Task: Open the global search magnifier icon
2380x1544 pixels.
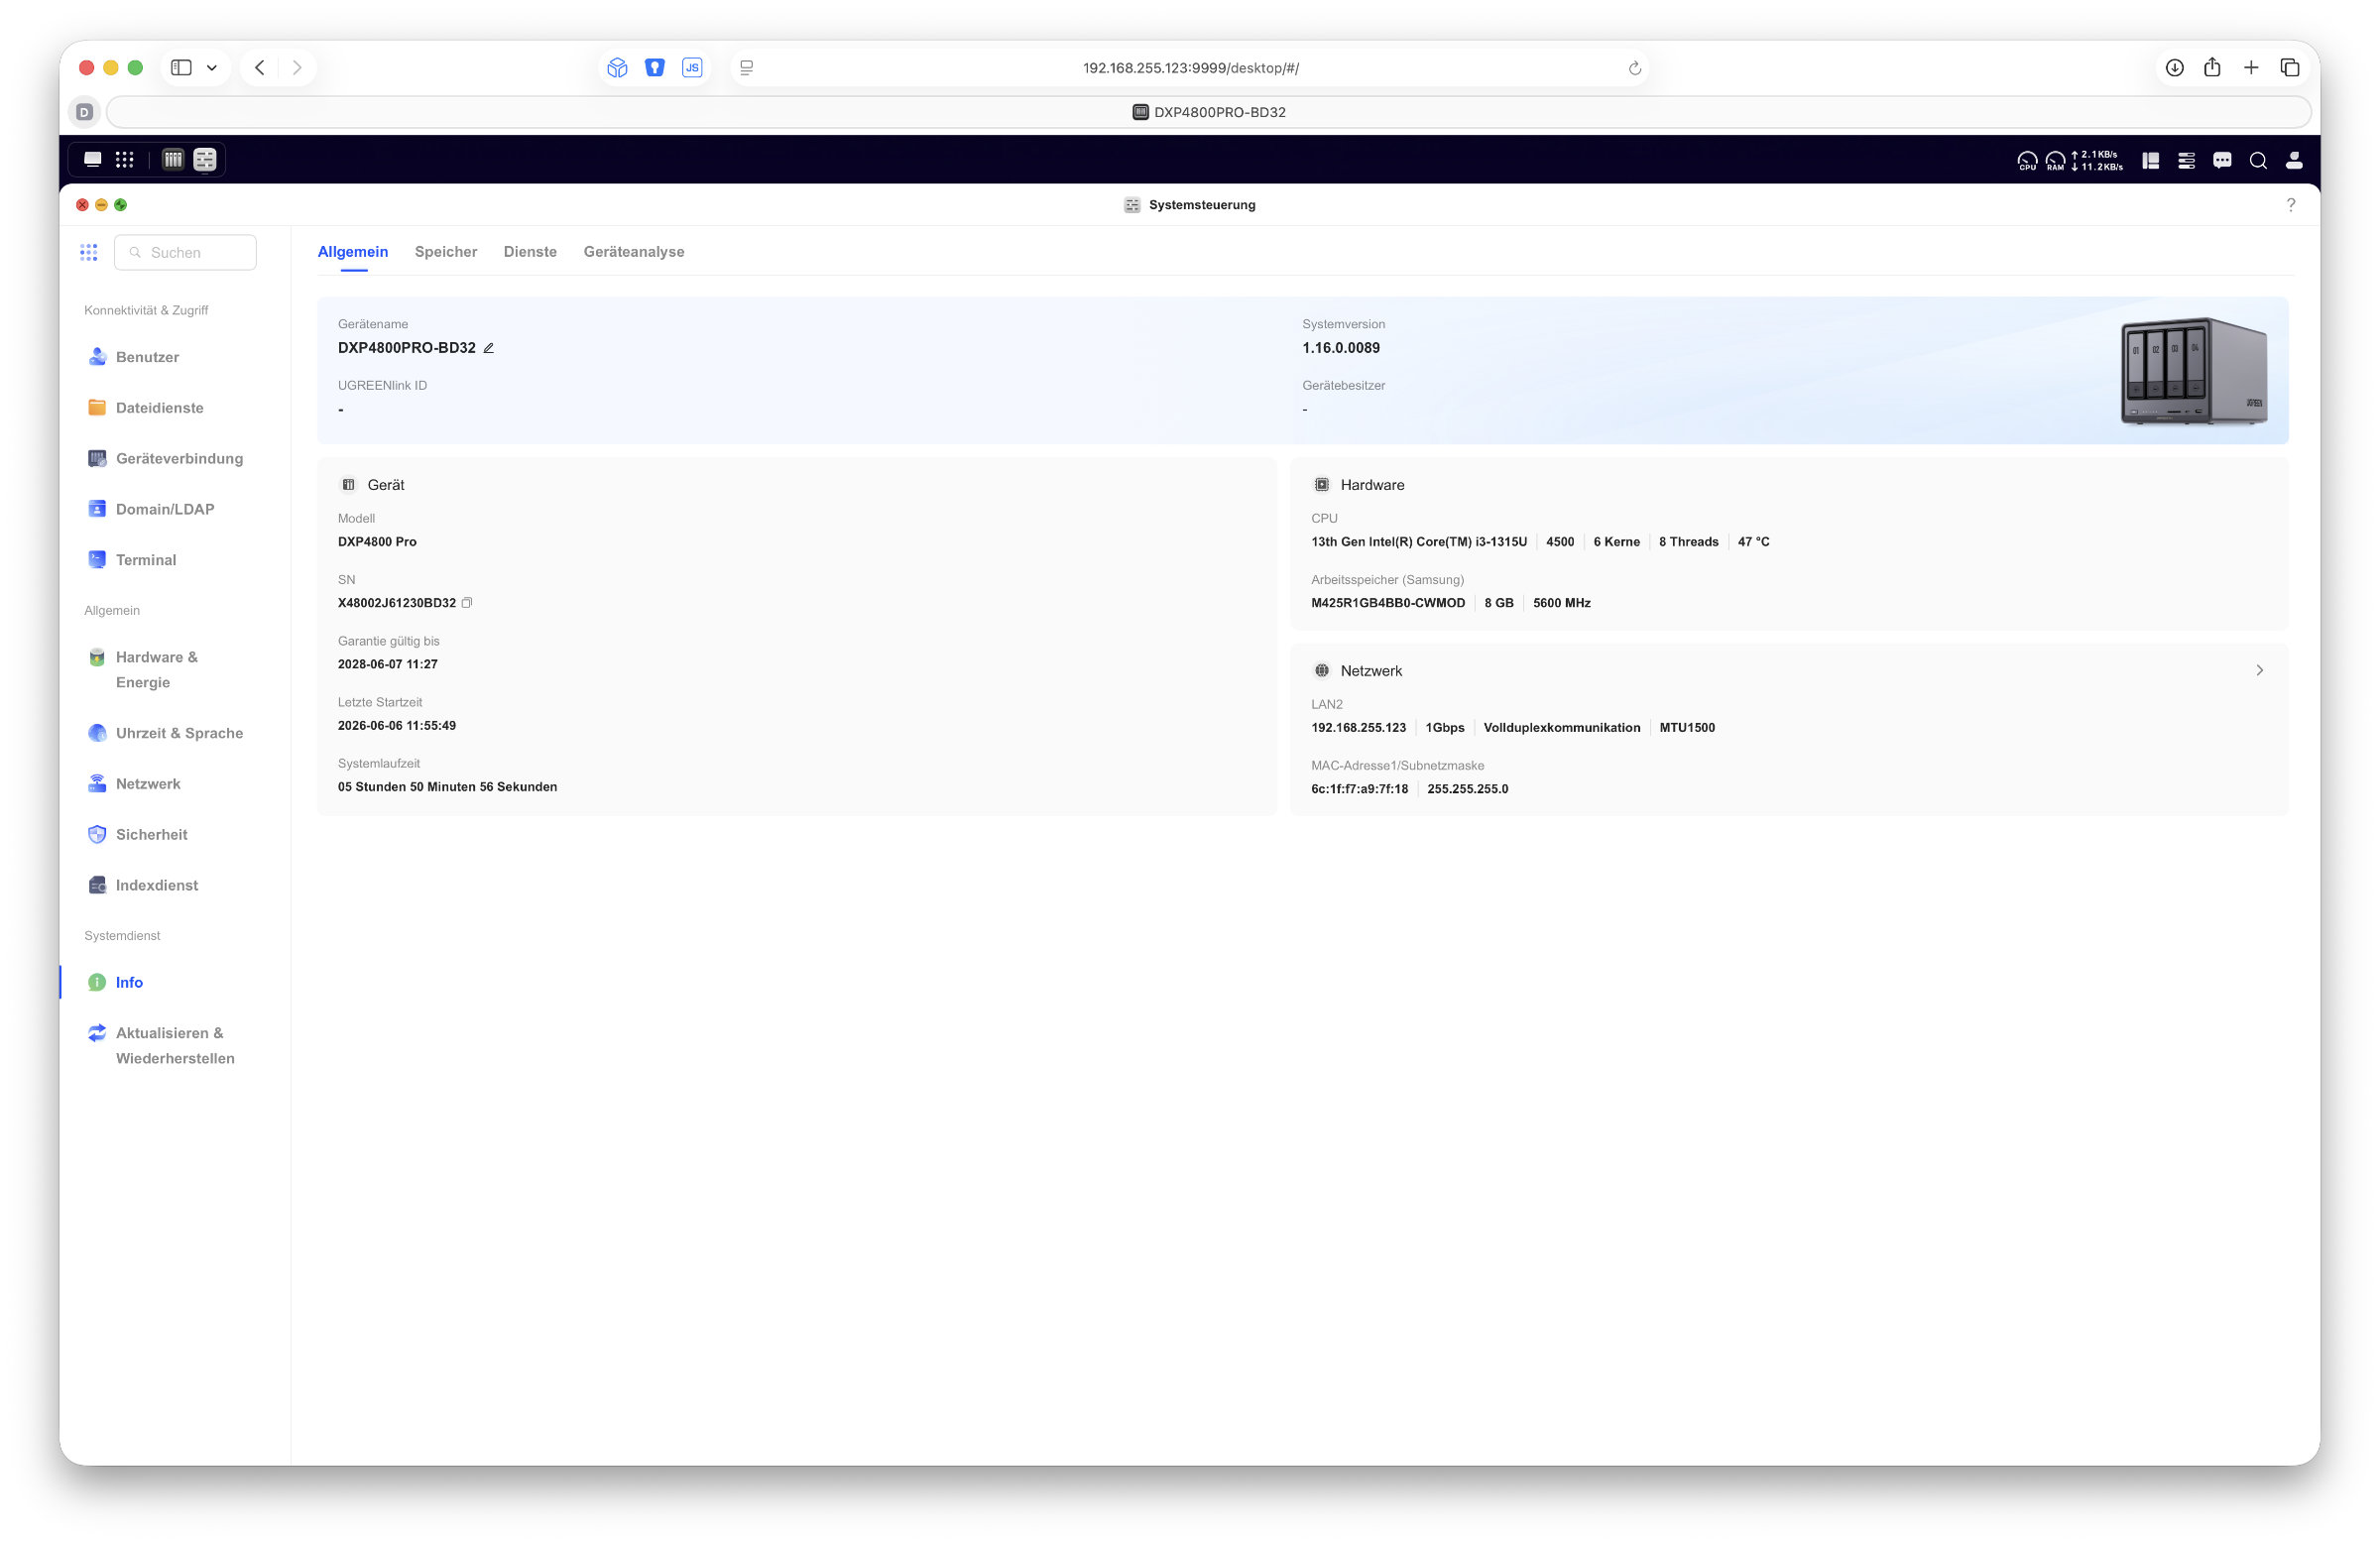Action: click(x=2258, y=160)
